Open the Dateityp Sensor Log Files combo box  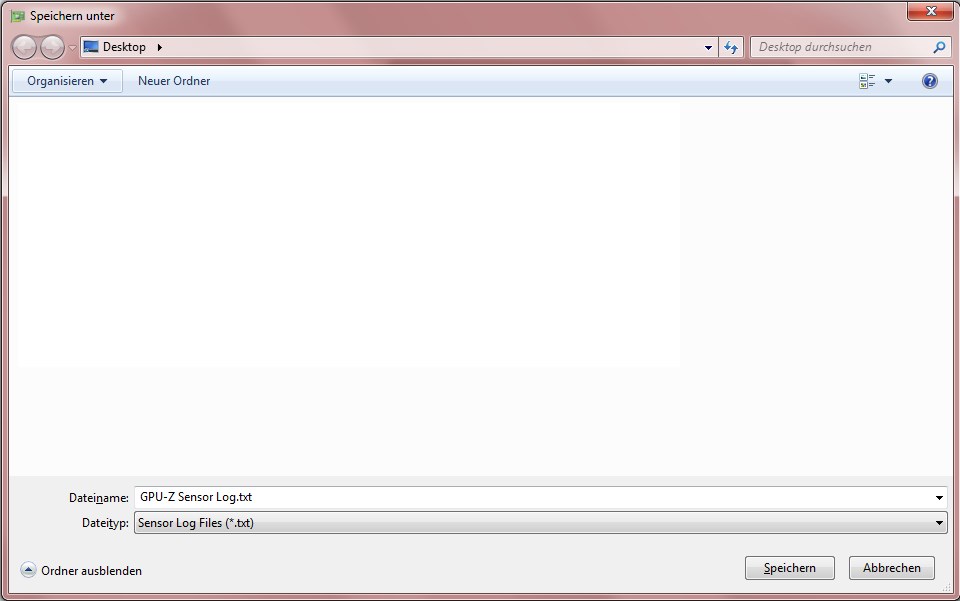(541, 523)
